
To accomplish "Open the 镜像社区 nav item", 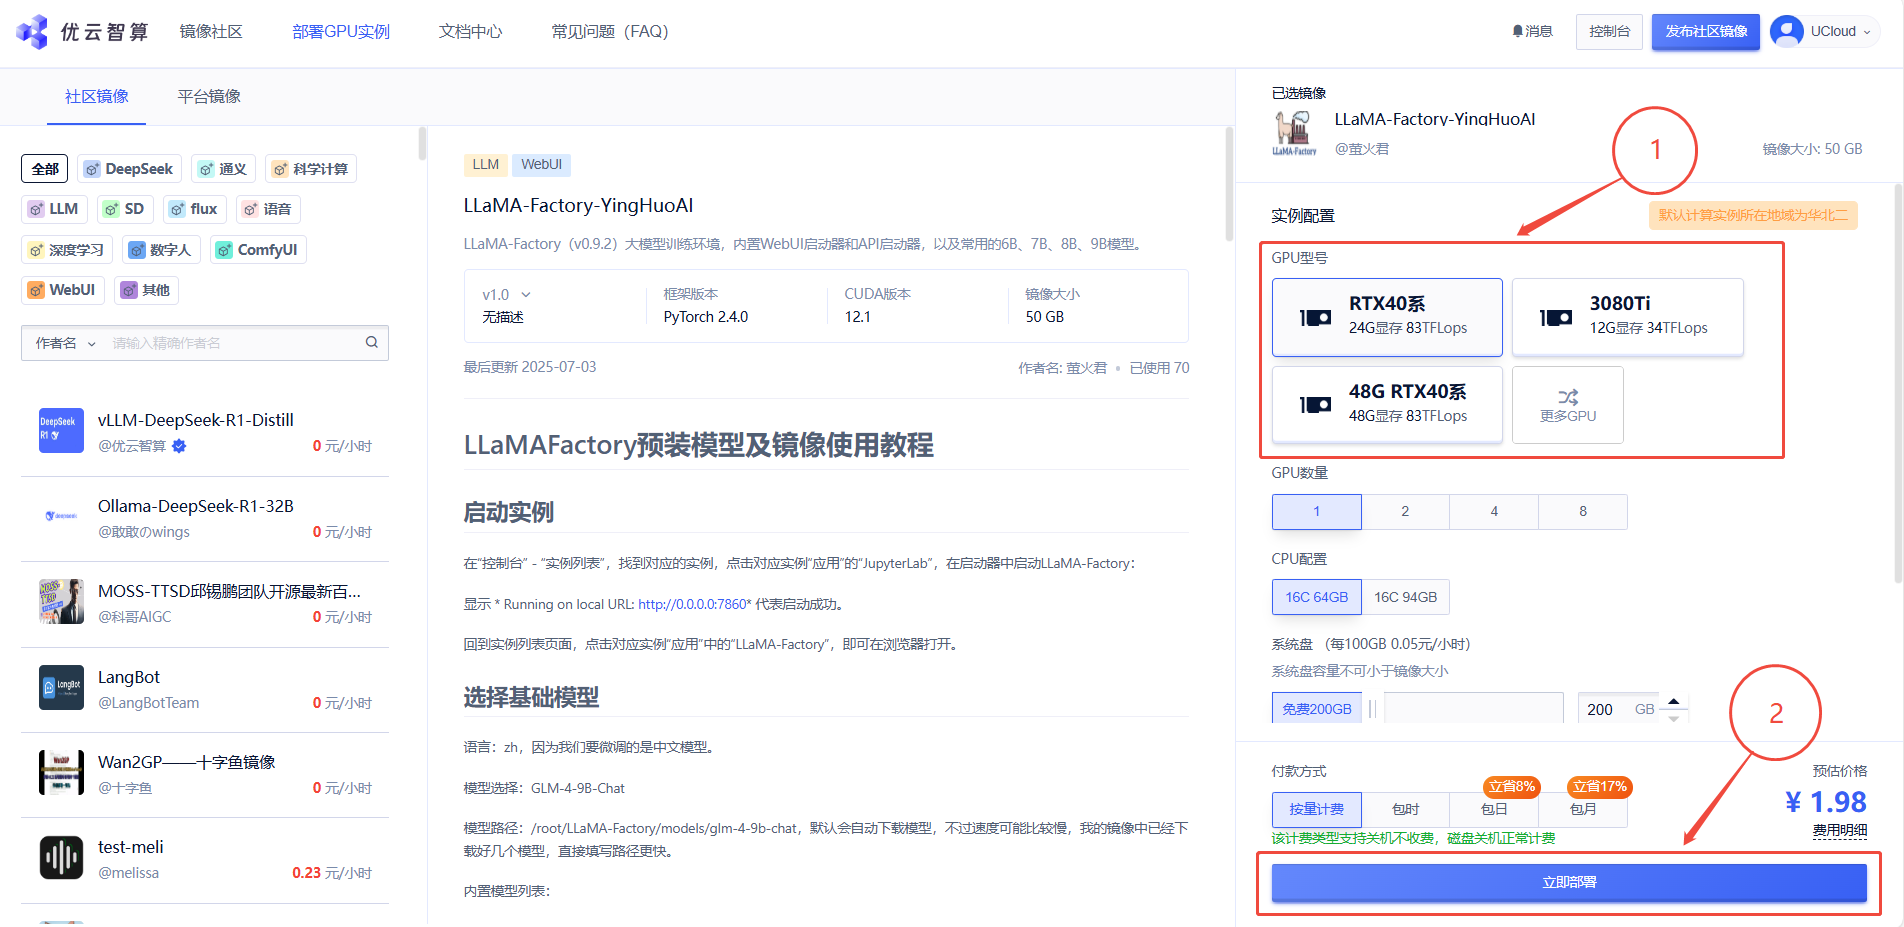I will (x=211, y=32).
